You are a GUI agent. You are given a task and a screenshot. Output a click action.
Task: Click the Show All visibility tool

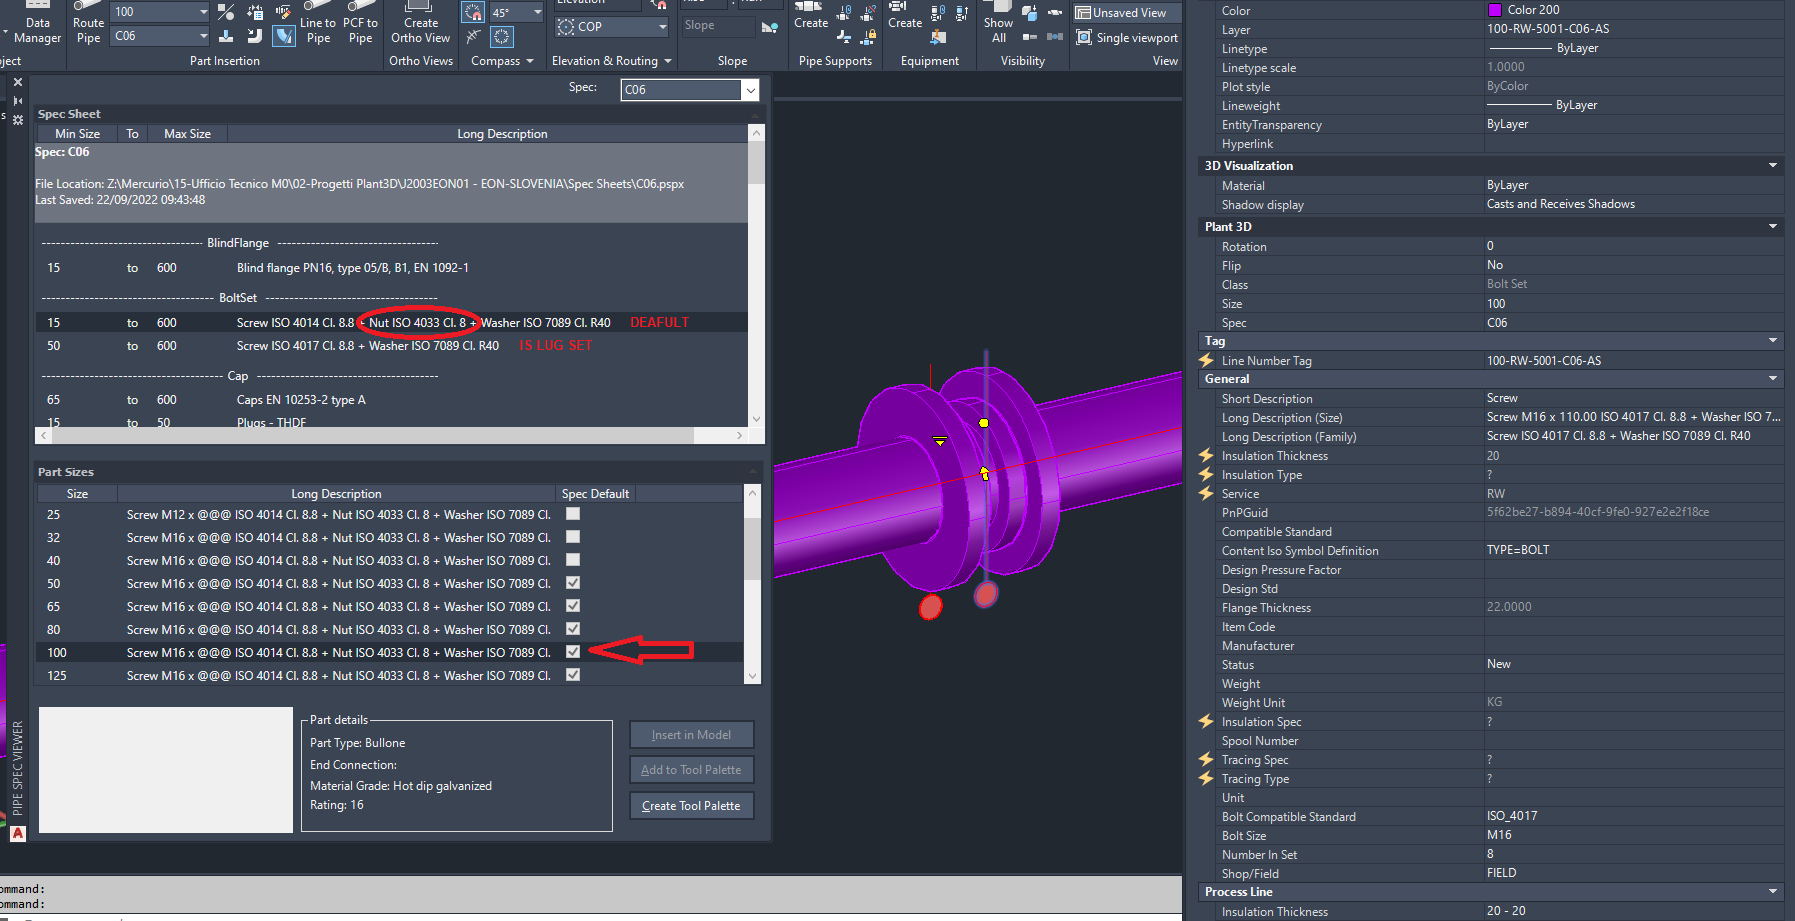(997, 22)
